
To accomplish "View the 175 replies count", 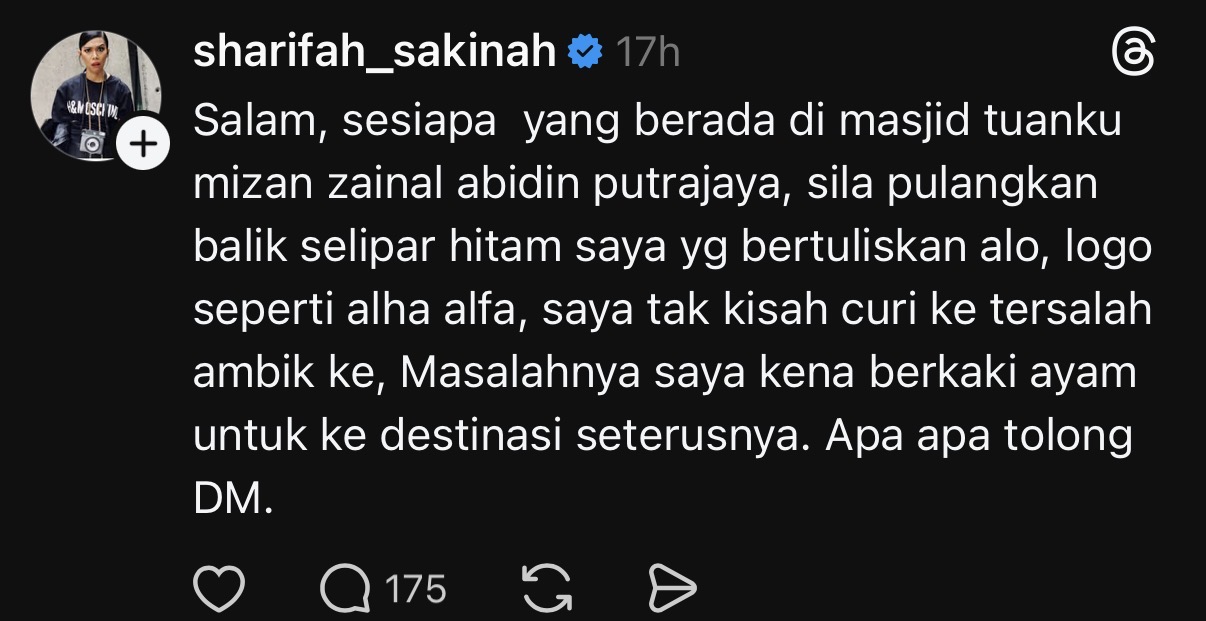I will tap(415, 589).
